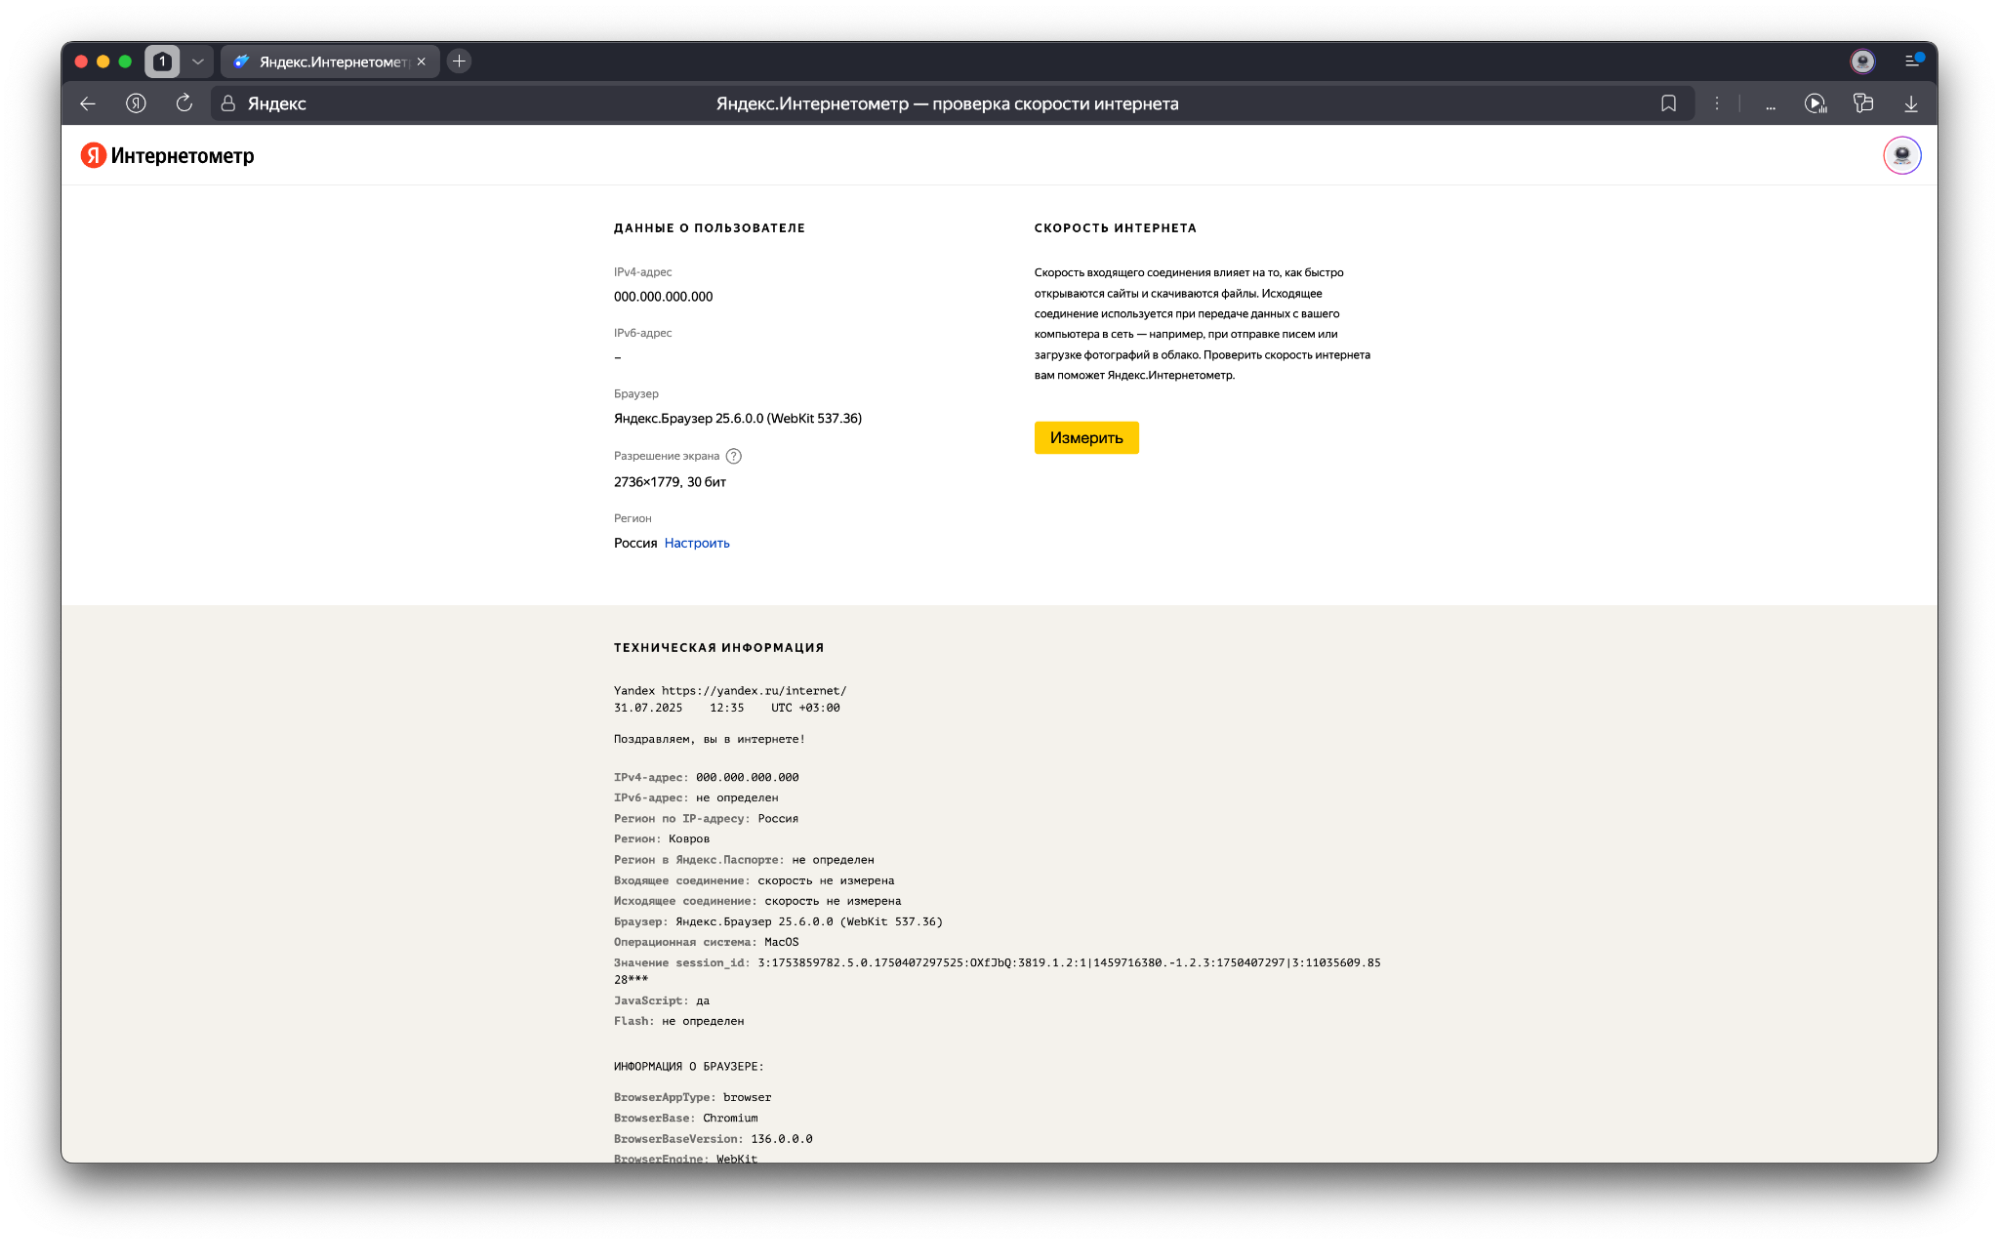Click the Регион в Яндекс.Паспорте line

744,860
